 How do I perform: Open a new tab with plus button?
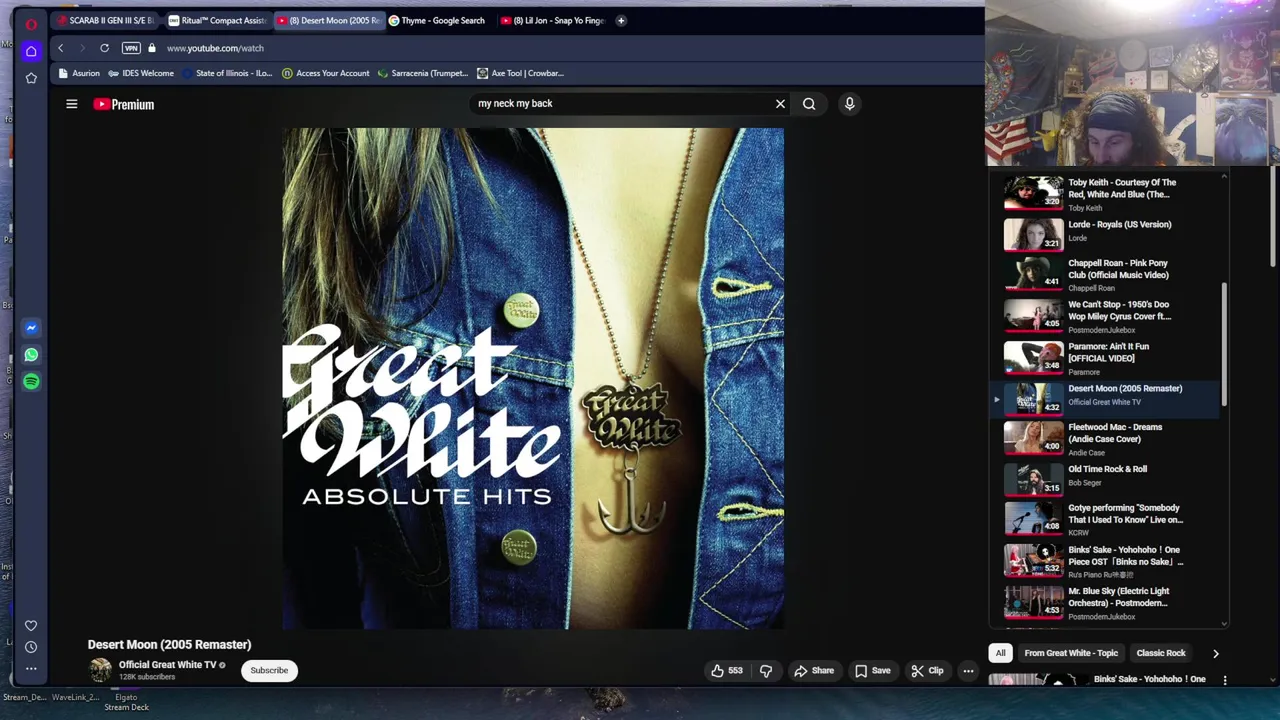pyautogui.click(x=621, y=20)
